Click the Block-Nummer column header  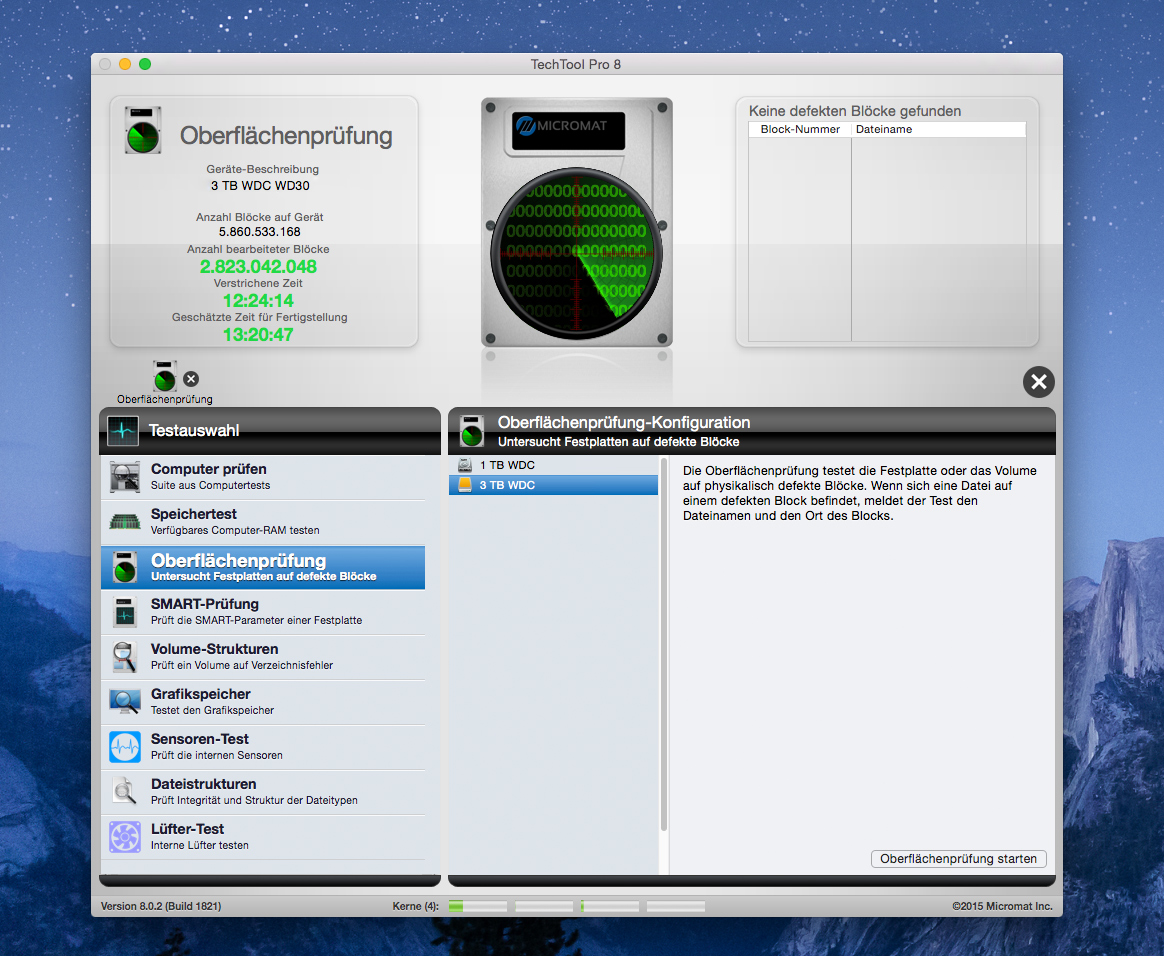coord(800,129)
